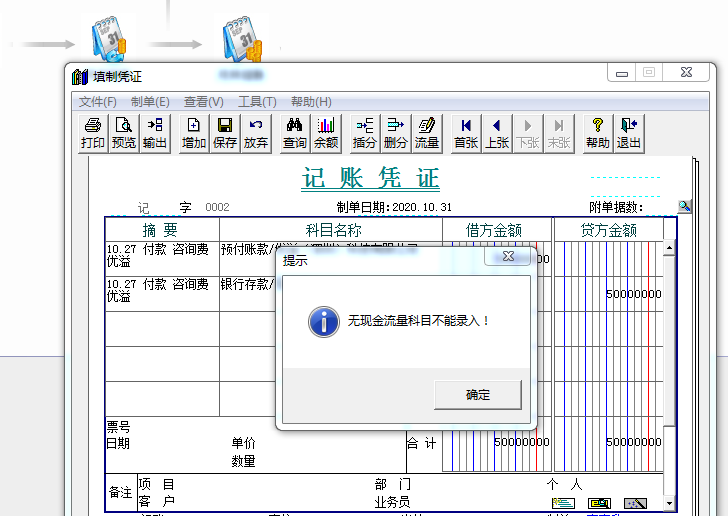Click the second calendar coins icon
This screenshot has width=728, height=516.
pyautogui.click(x=242, y=39)
